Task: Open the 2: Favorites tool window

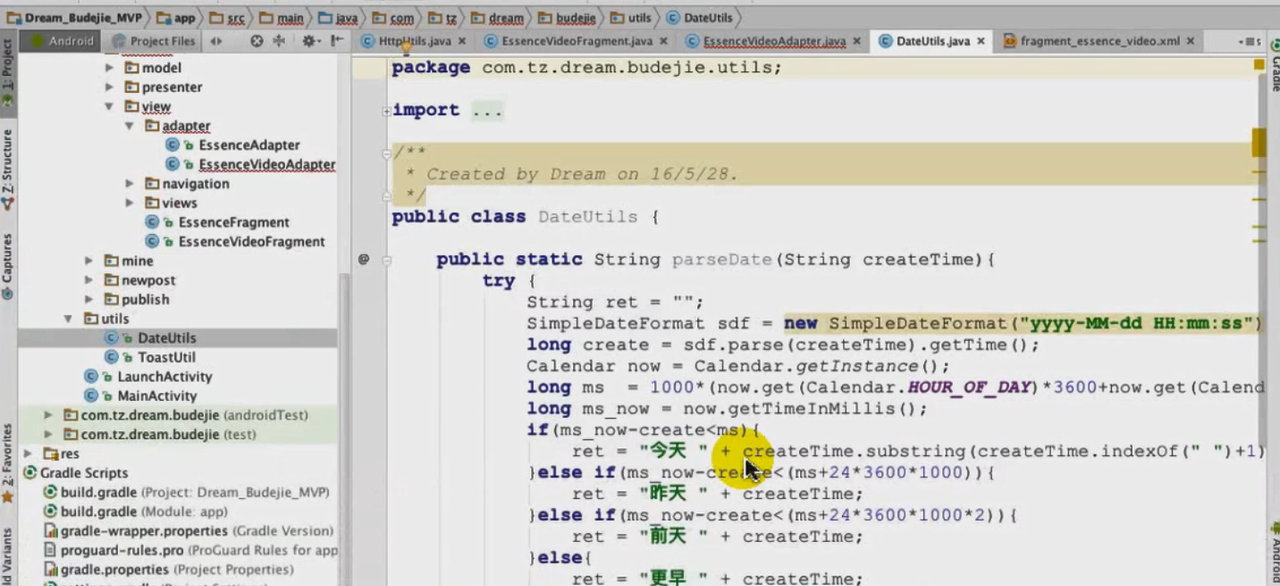Action: [x=8, y=462]
